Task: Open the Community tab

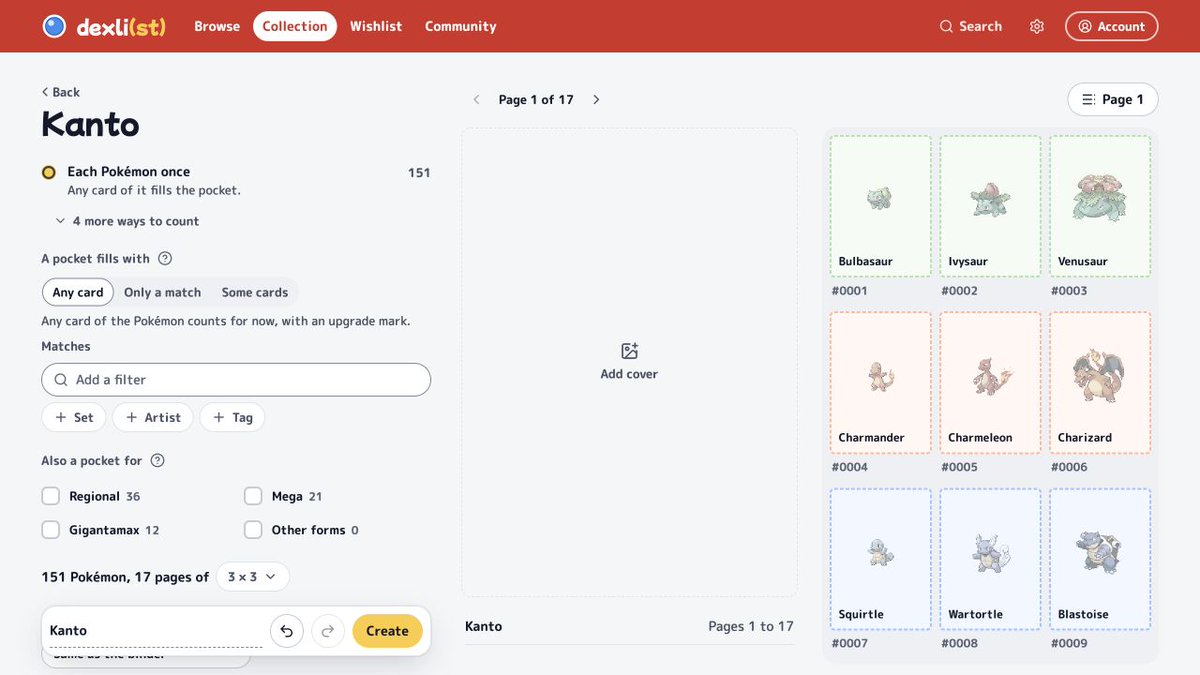Action: click(x=460, y=26)
